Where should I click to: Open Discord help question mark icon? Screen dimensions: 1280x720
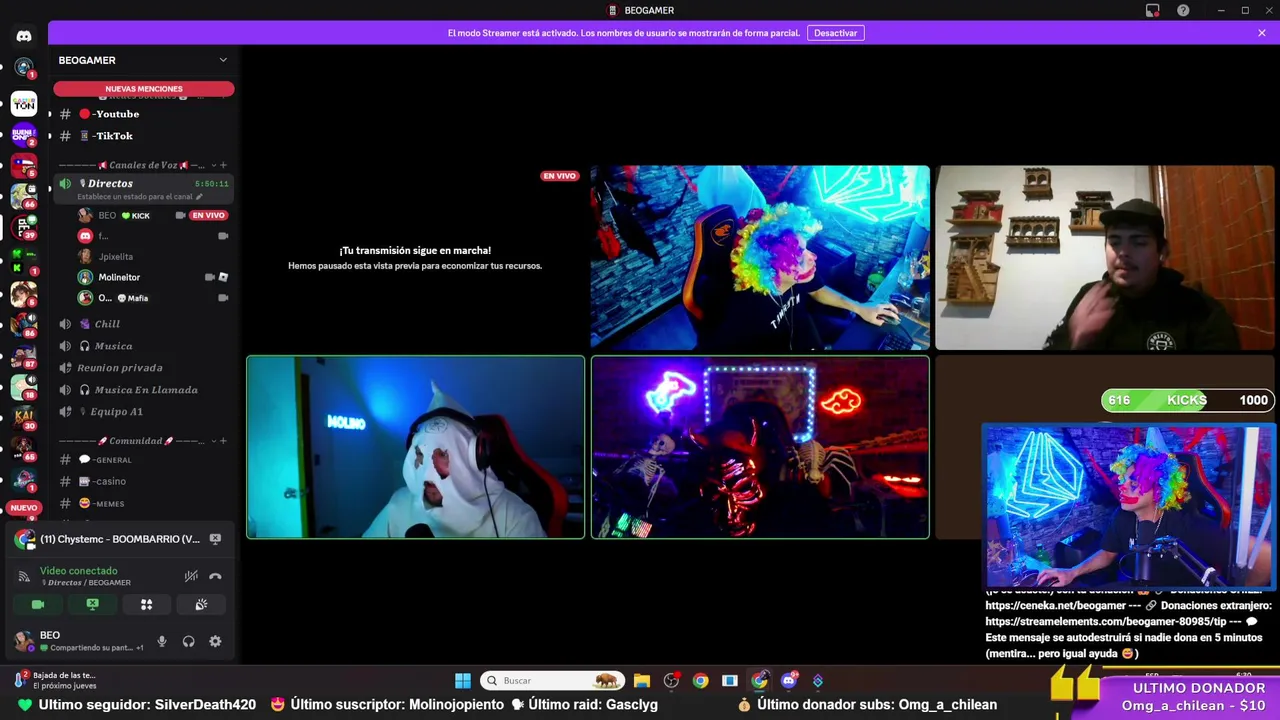(1183, 10)
